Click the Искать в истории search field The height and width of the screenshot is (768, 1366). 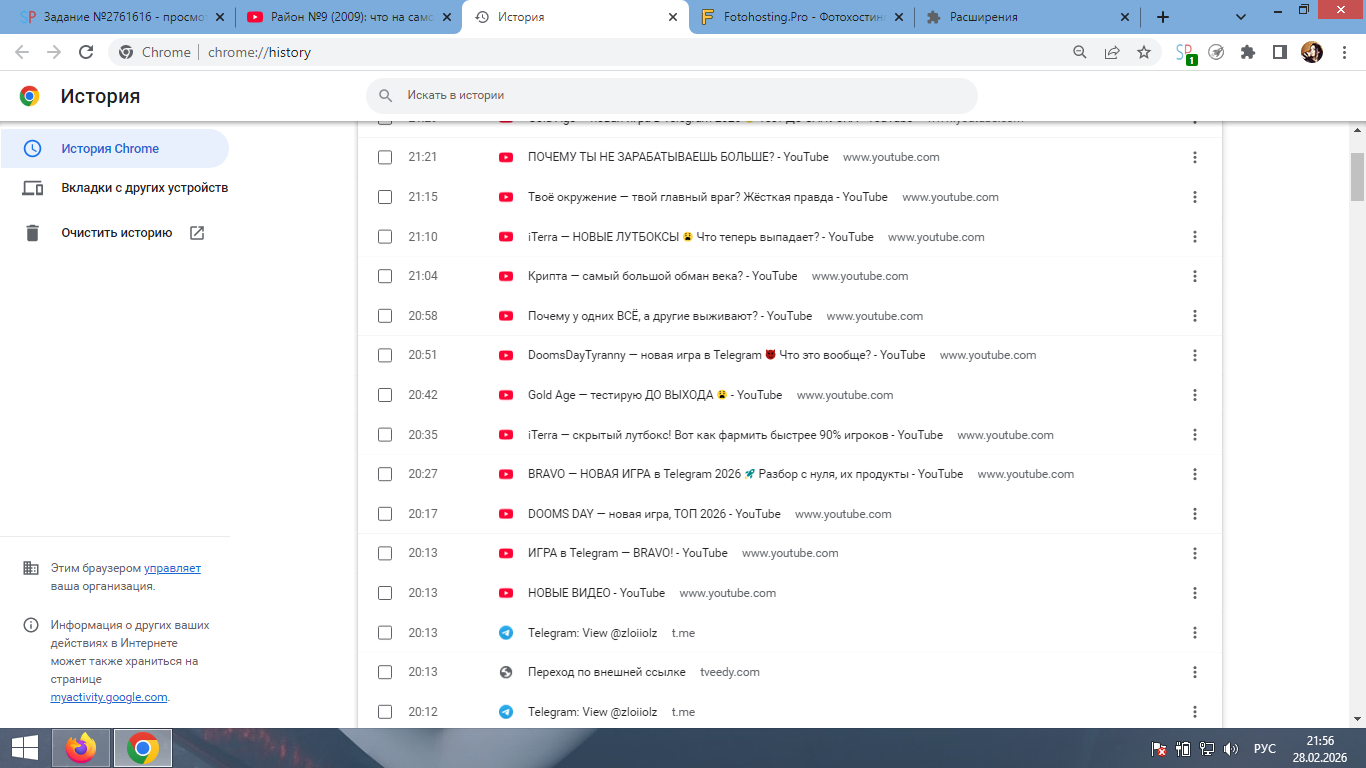click(x=671, y=95)
